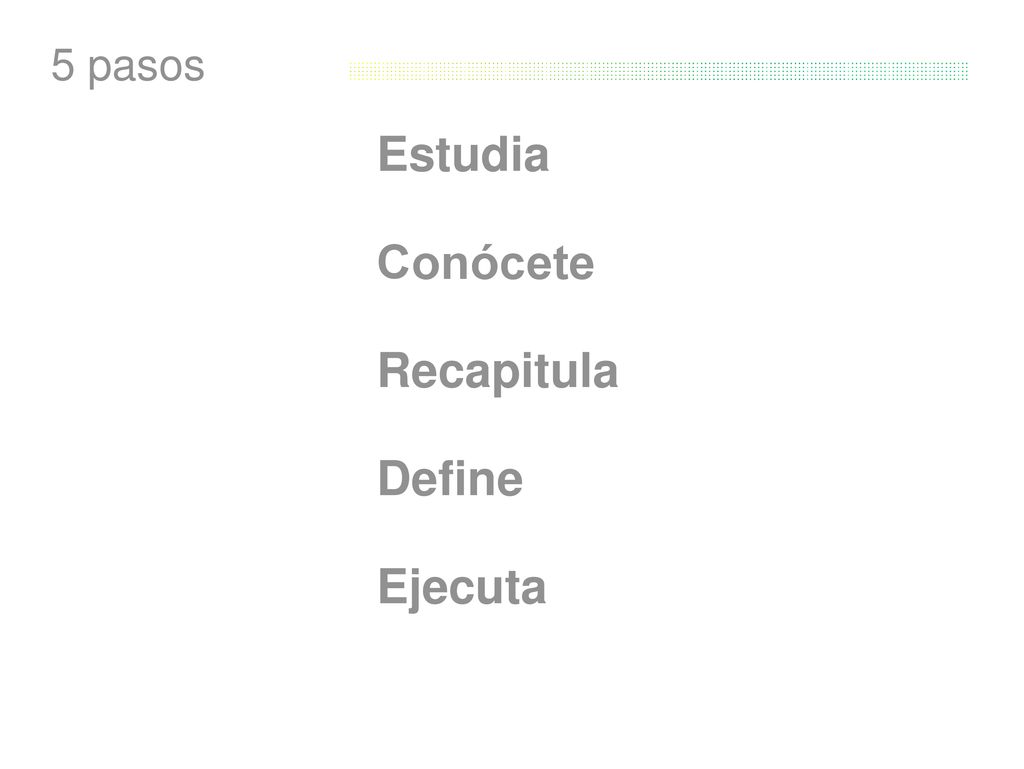The height and width of the screenshot is (769, 1024).
Task: Select the word 'Define'
Action: 450,478
